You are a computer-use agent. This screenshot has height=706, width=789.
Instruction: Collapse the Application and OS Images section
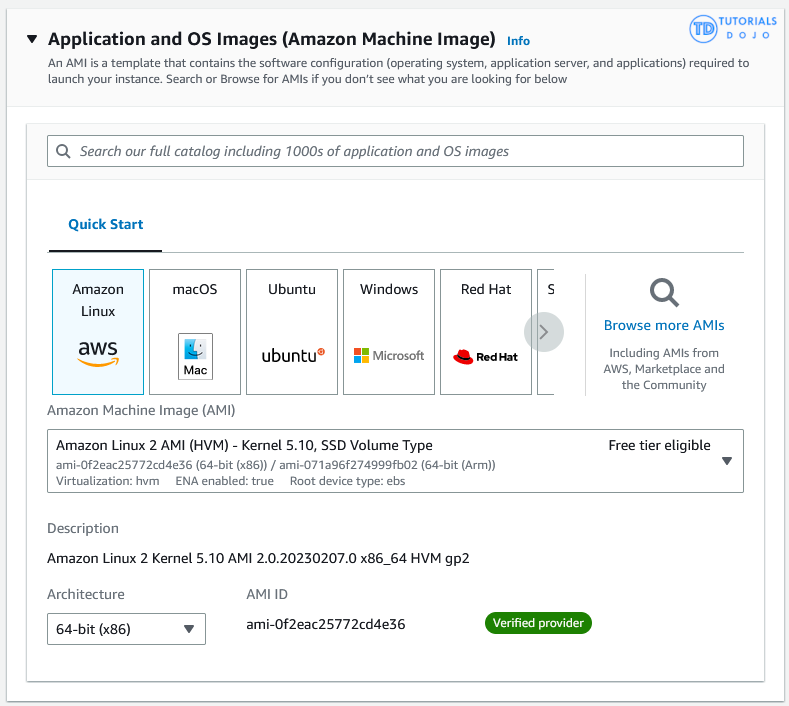(31, 40)
